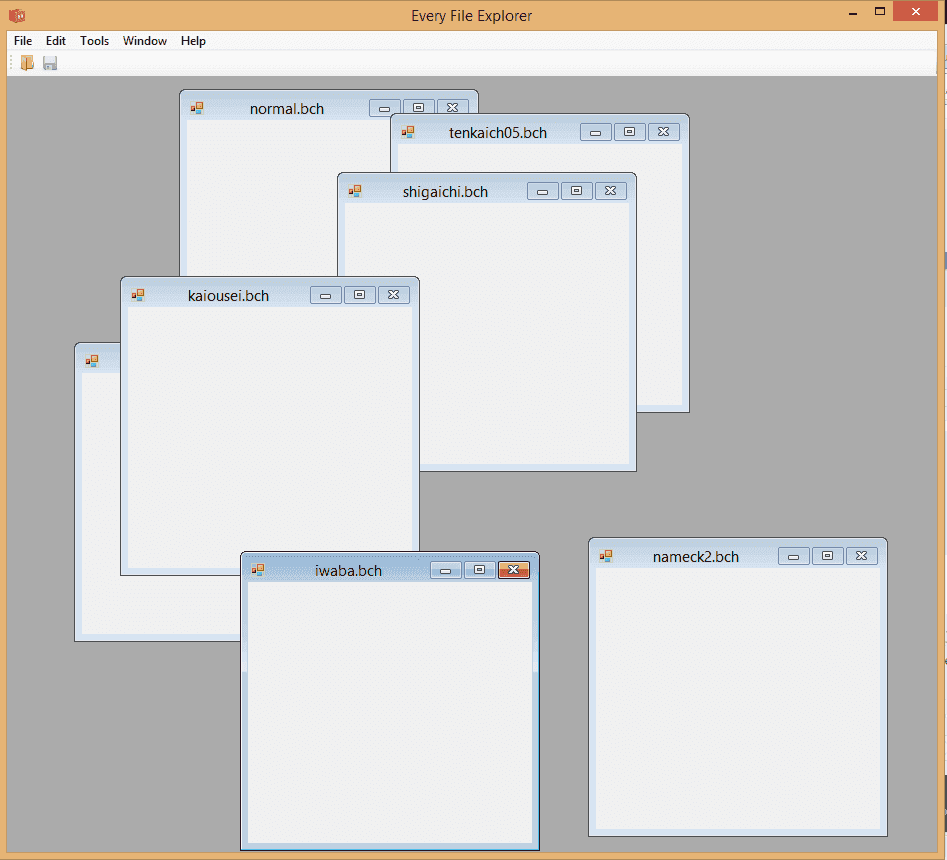Close the normal.bch window
The height and width of the screenshot is (860, 947).
coord(452,108)
